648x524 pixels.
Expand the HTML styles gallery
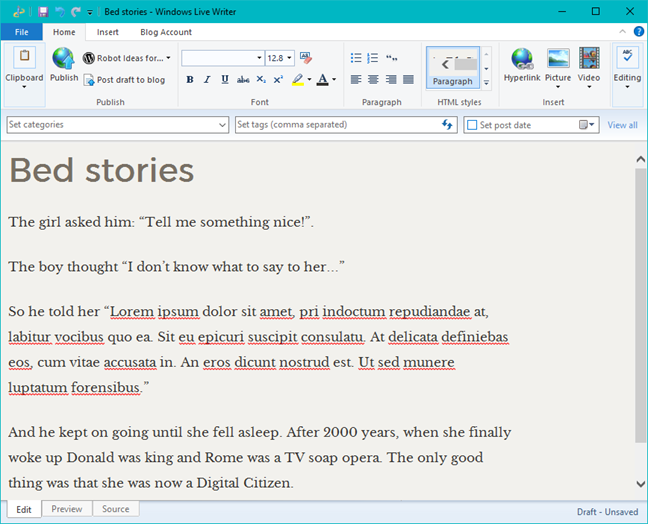[x=486, y=83]
